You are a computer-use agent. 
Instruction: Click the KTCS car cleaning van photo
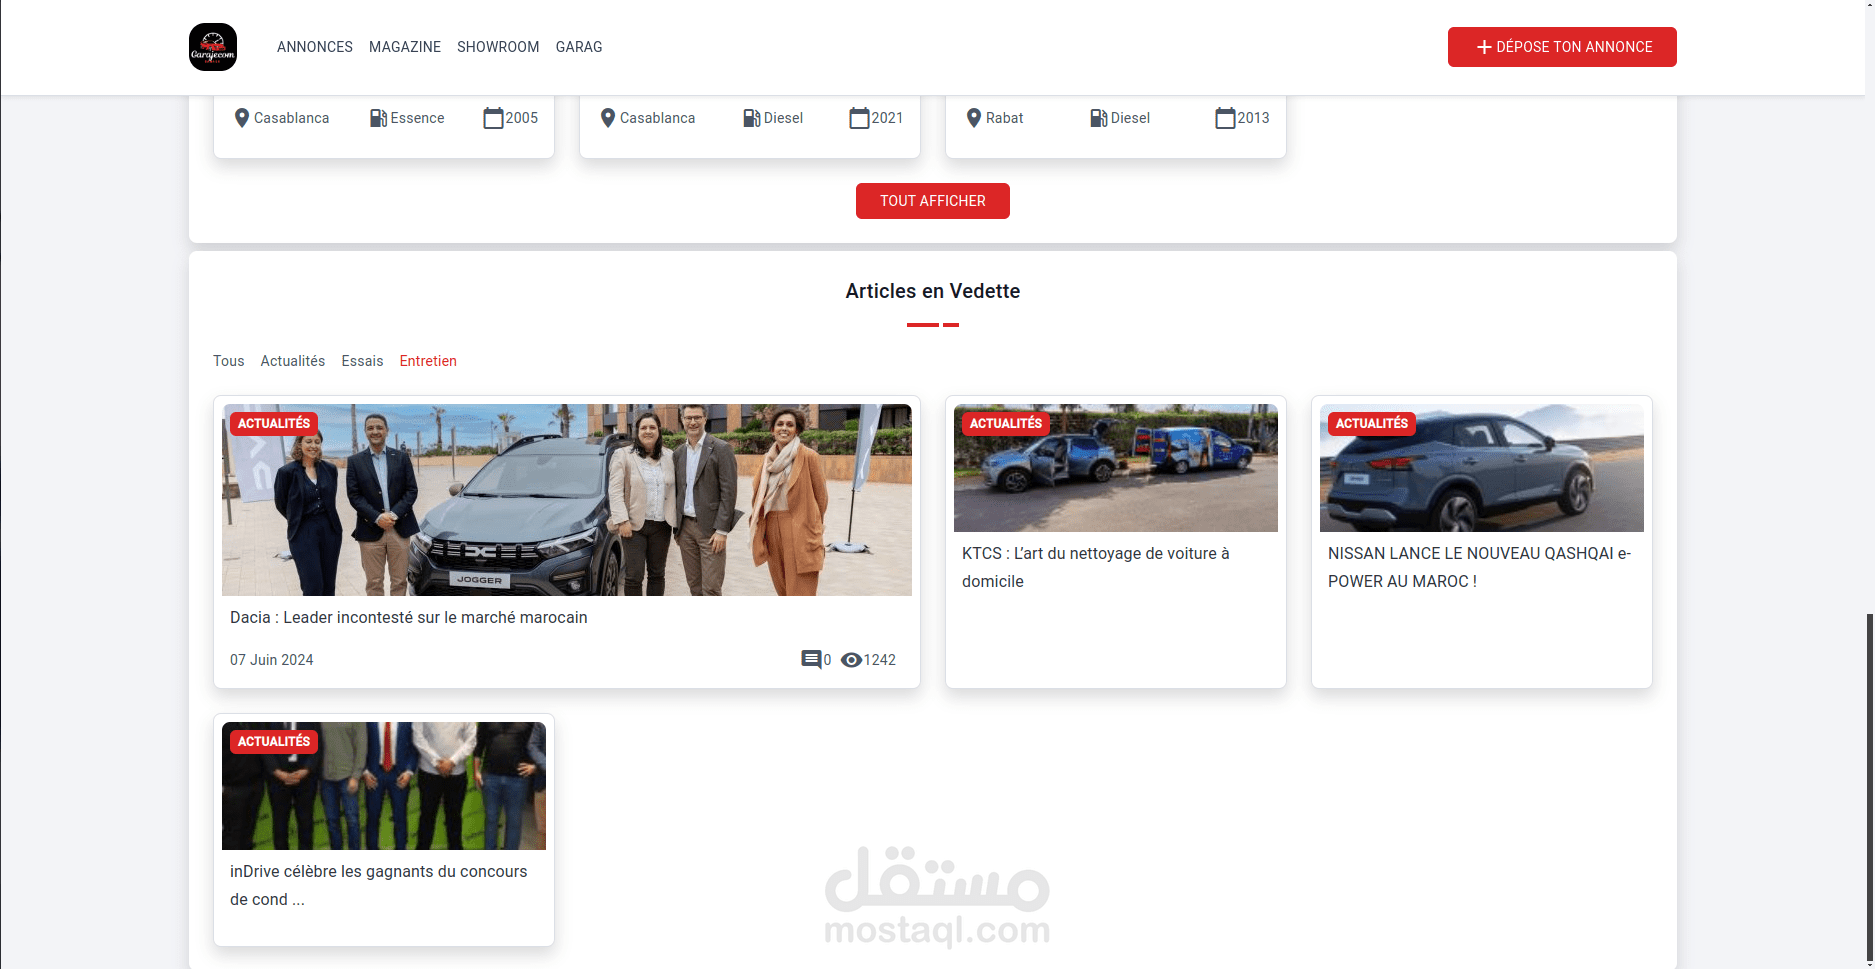tap(1116, 468)
